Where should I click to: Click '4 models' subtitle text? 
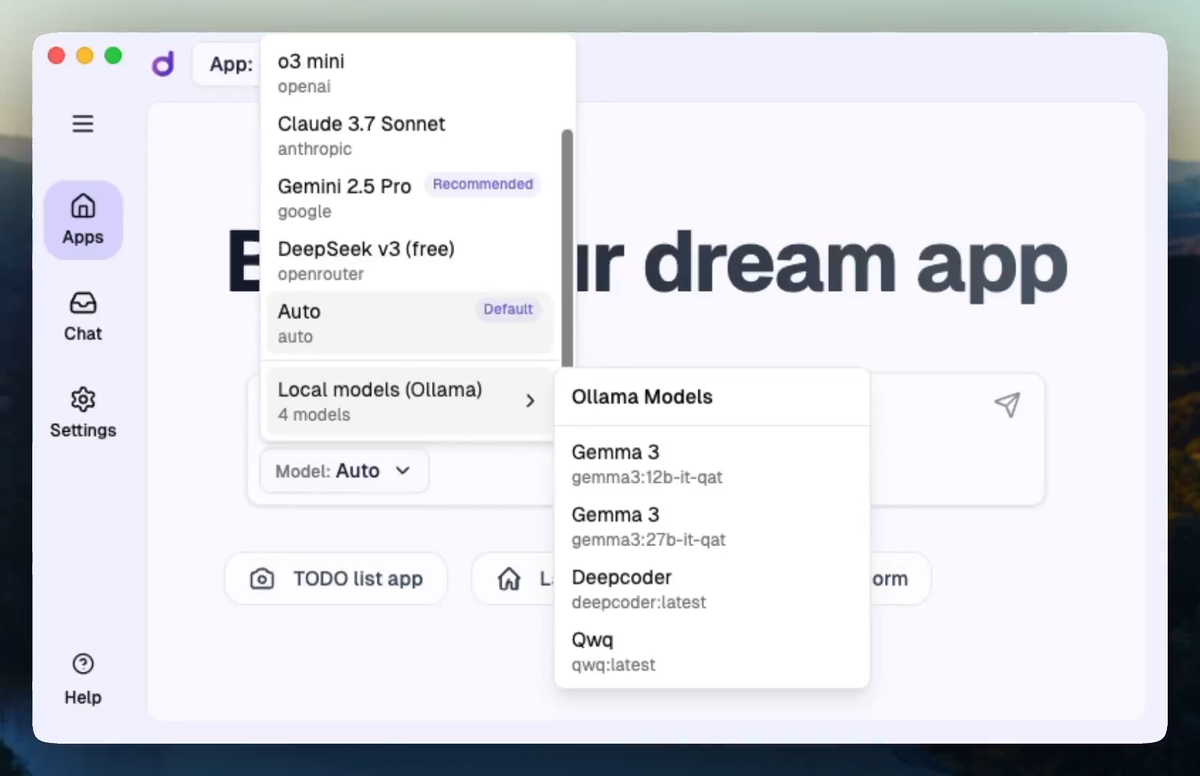pyautogui.click(x=314, y=415)
